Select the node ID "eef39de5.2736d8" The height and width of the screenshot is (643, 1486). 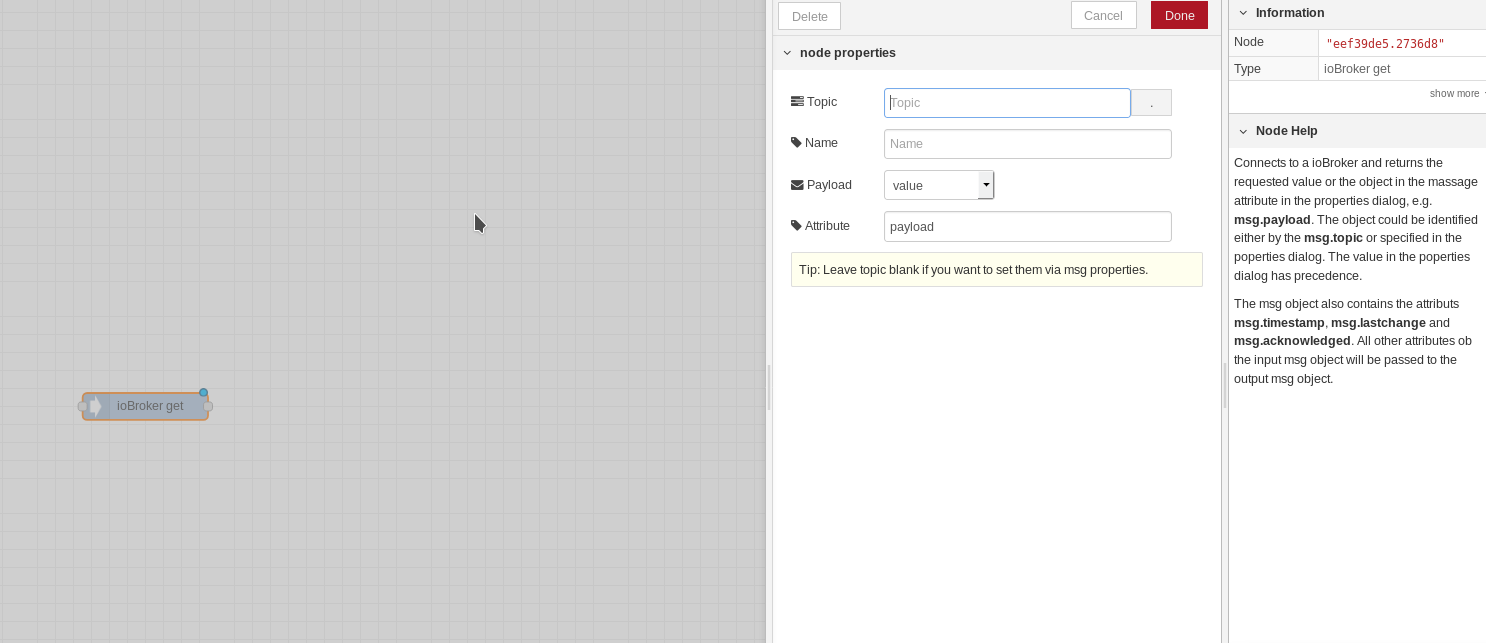coord(1385,43)
